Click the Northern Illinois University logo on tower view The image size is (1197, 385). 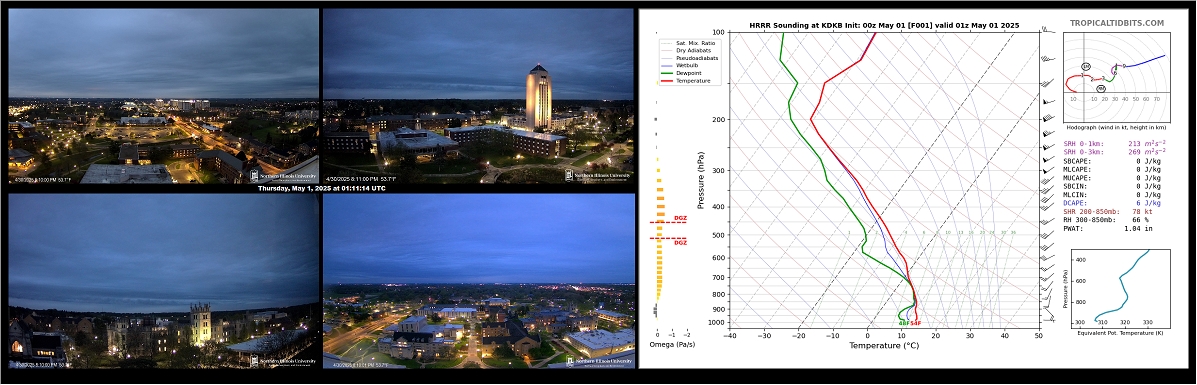click(x=598, y=176)
